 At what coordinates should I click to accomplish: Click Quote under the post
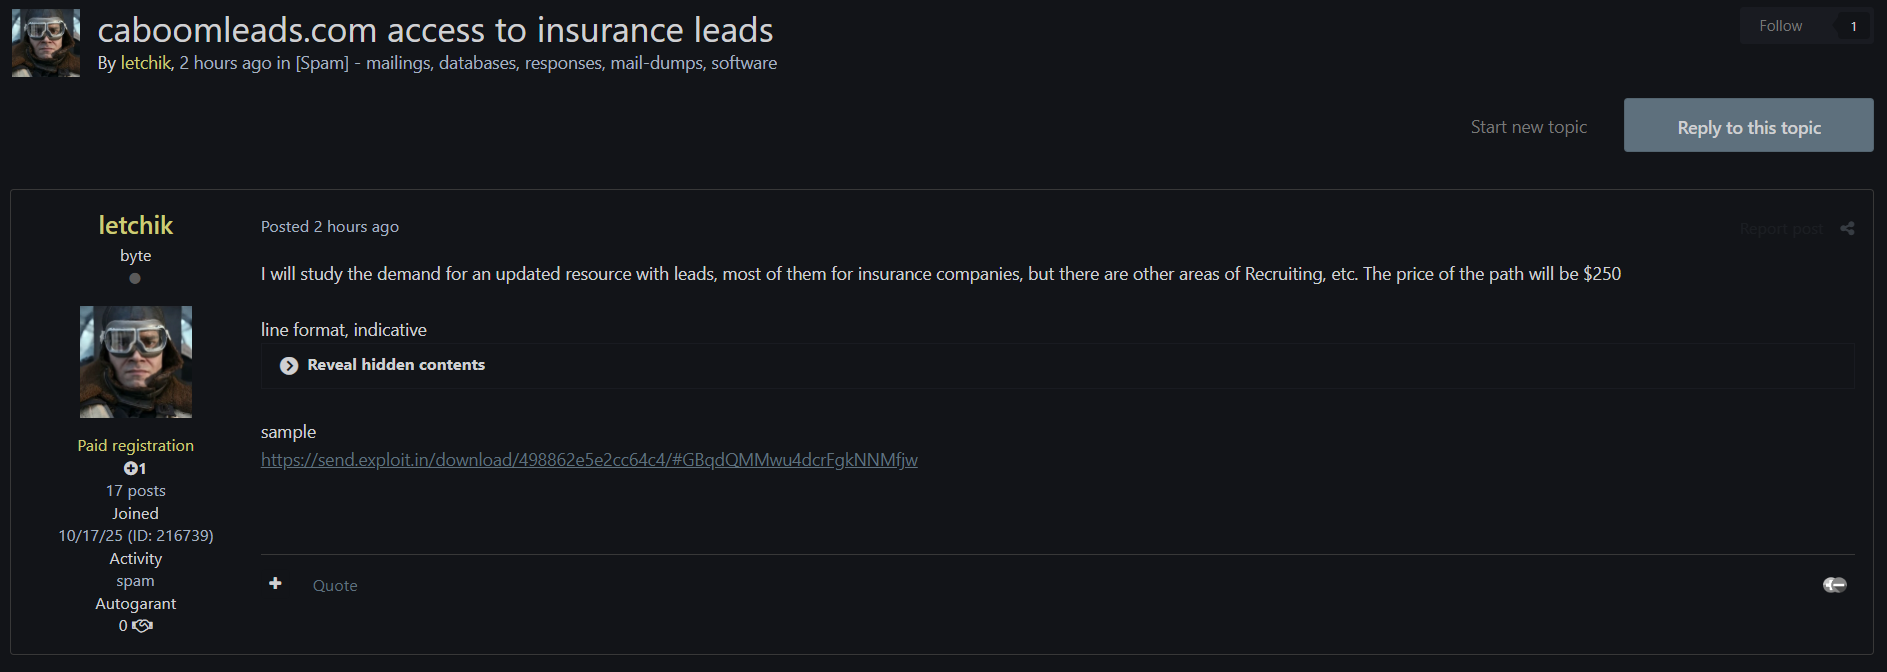[x=335, y=586]
